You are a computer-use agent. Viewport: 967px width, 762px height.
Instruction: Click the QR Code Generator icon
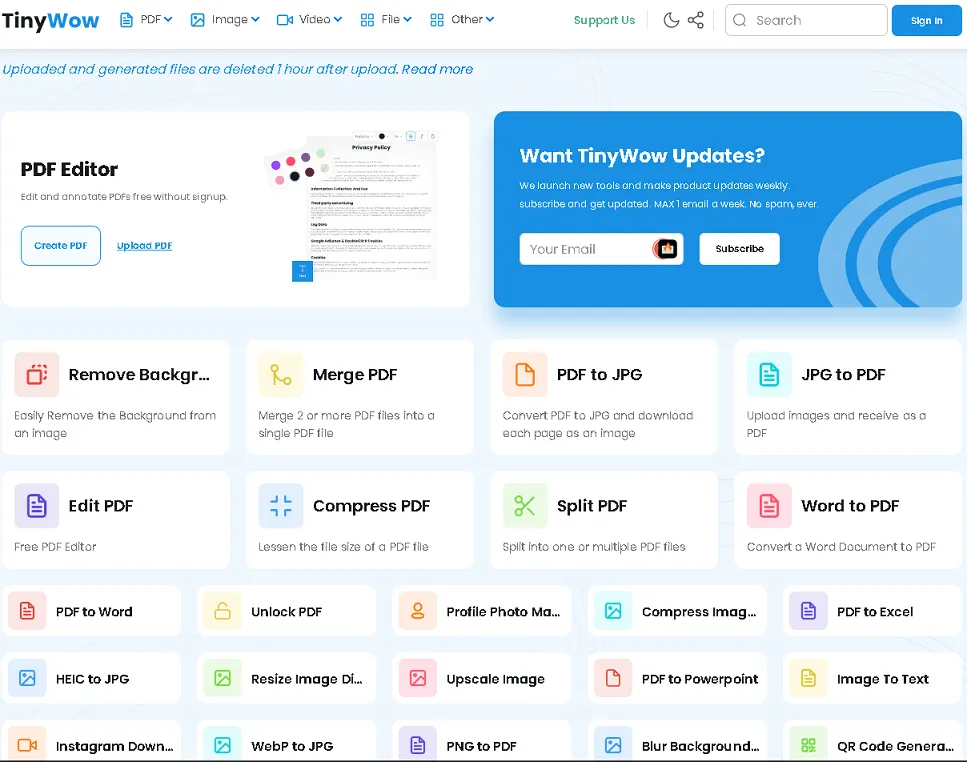coord(808,745)
